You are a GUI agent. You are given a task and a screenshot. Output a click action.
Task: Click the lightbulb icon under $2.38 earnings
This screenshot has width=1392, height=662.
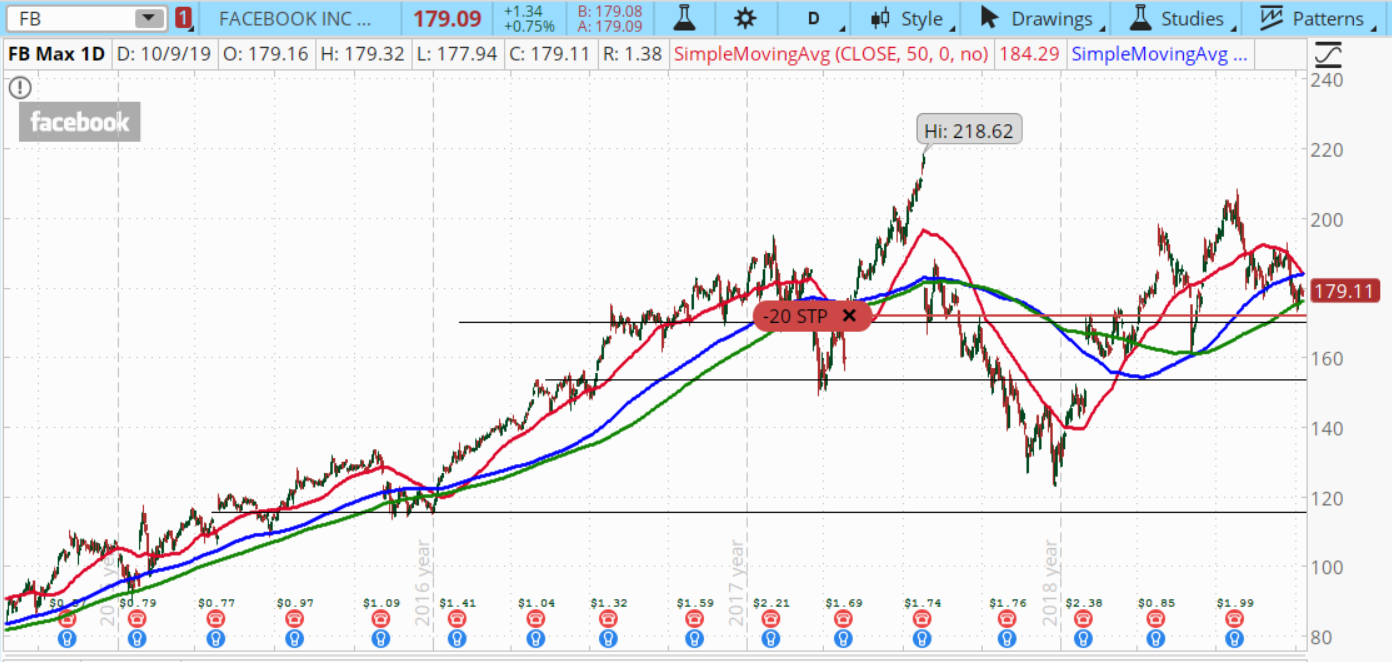point(1084,638)
